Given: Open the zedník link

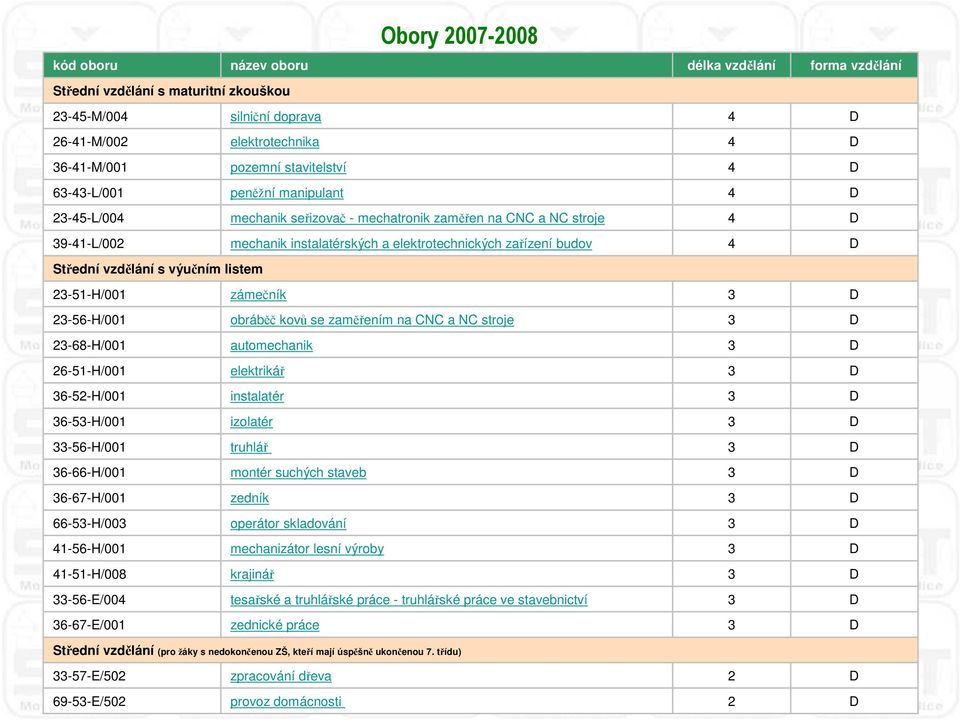Looking at the screenshot, I should 249,498.
